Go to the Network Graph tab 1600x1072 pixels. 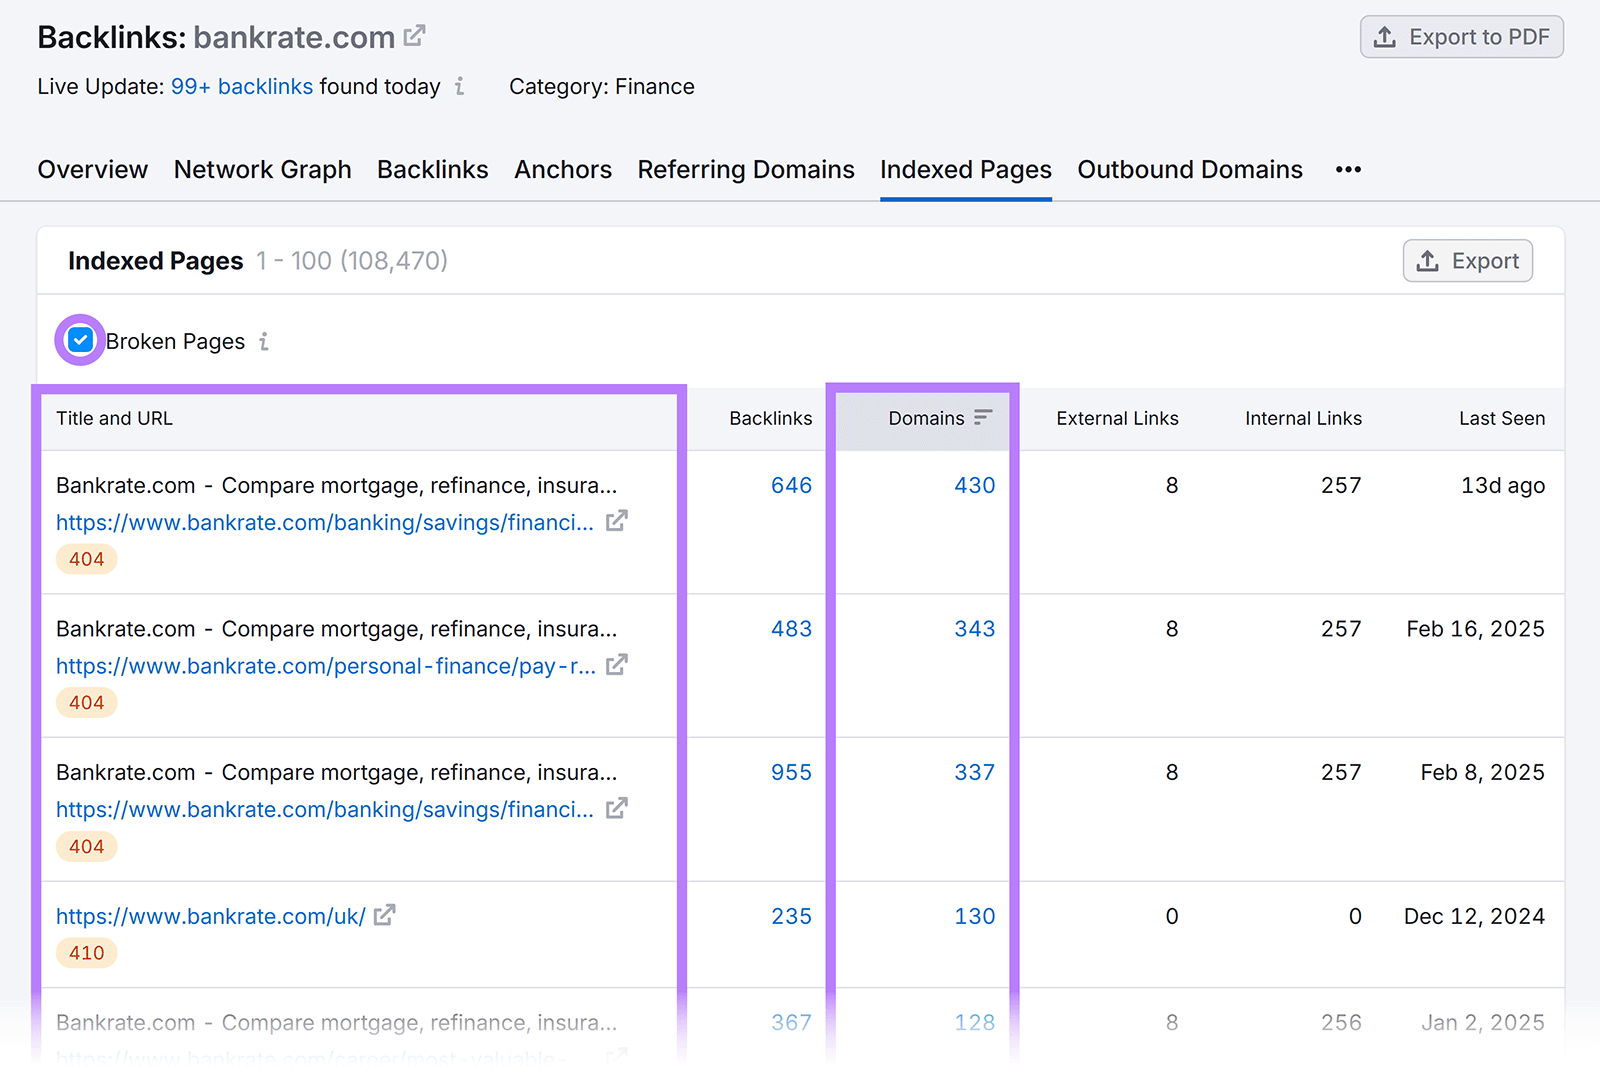[x=262, y=170]
